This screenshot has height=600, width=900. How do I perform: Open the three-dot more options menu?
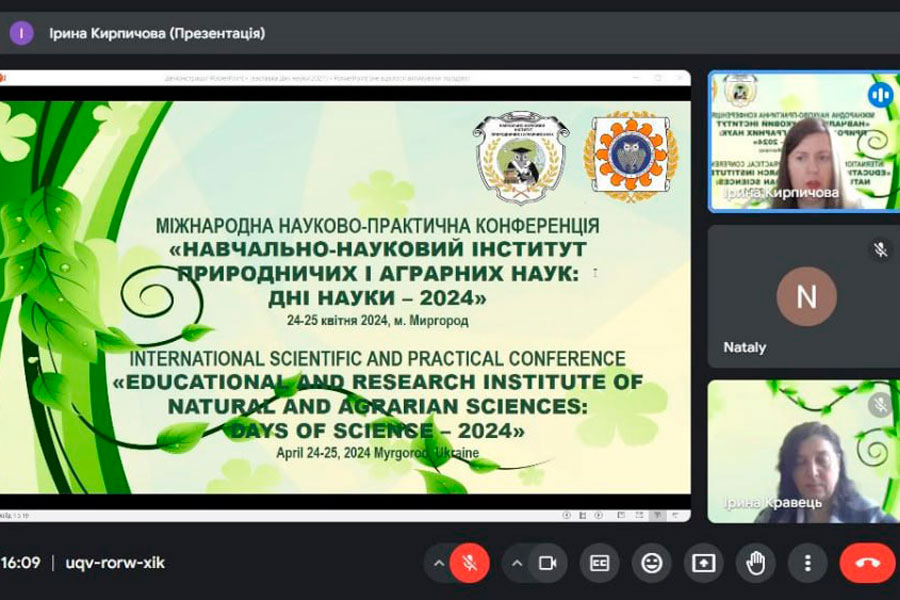point(807,563)
